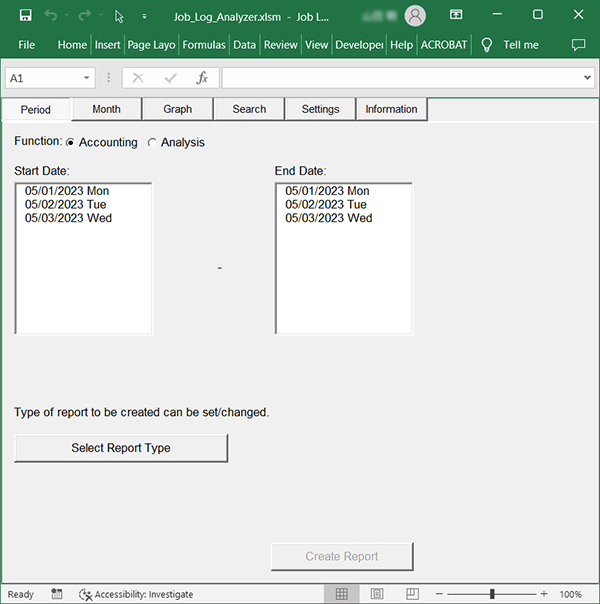600x604 pixels.
Task: Click the zoom out minus button
Action: pyautogui.click(x=439, y=594)
